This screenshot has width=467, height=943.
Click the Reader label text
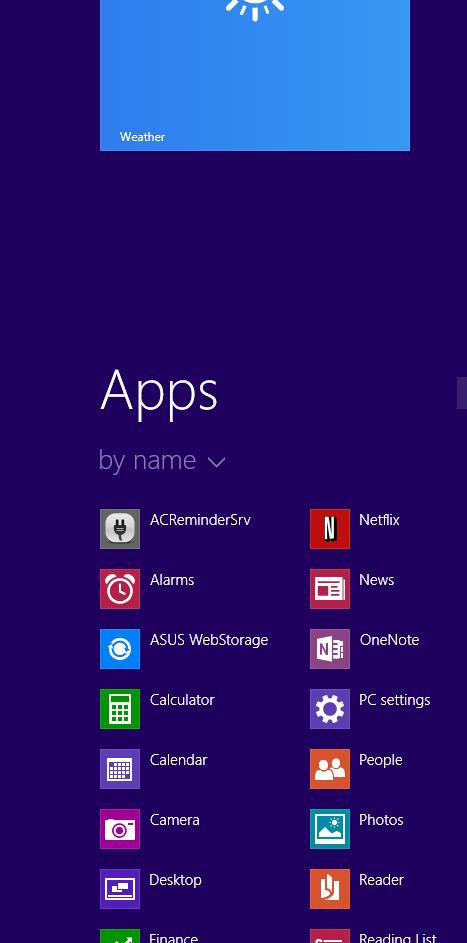[381, 880]
